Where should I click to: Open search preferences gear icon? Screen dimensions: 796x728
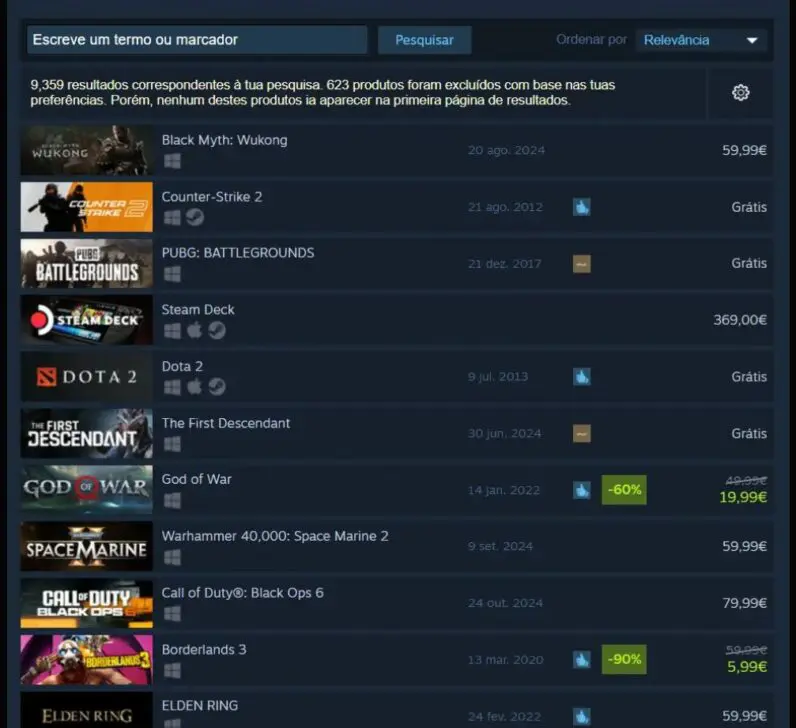740,92
